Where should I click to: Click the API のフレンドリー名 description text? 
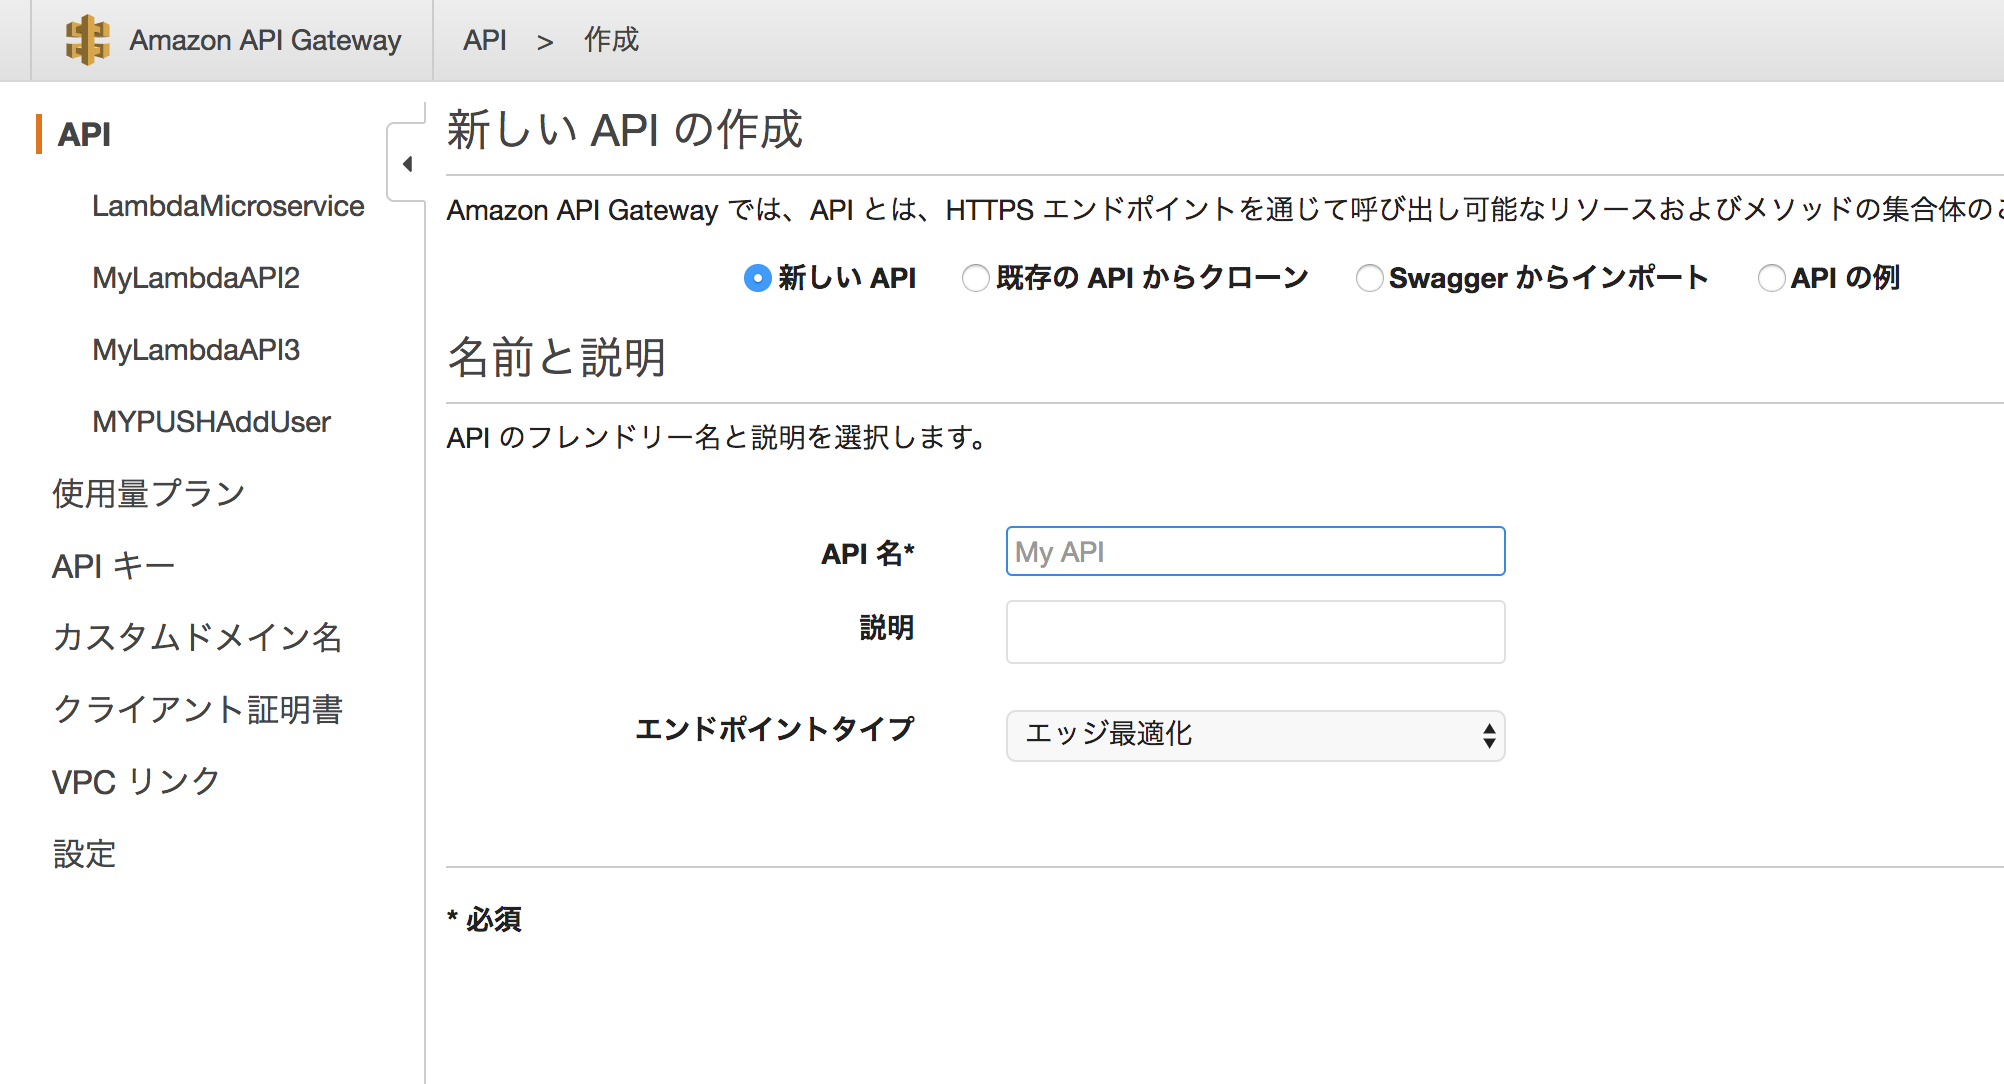pos(717,437)
